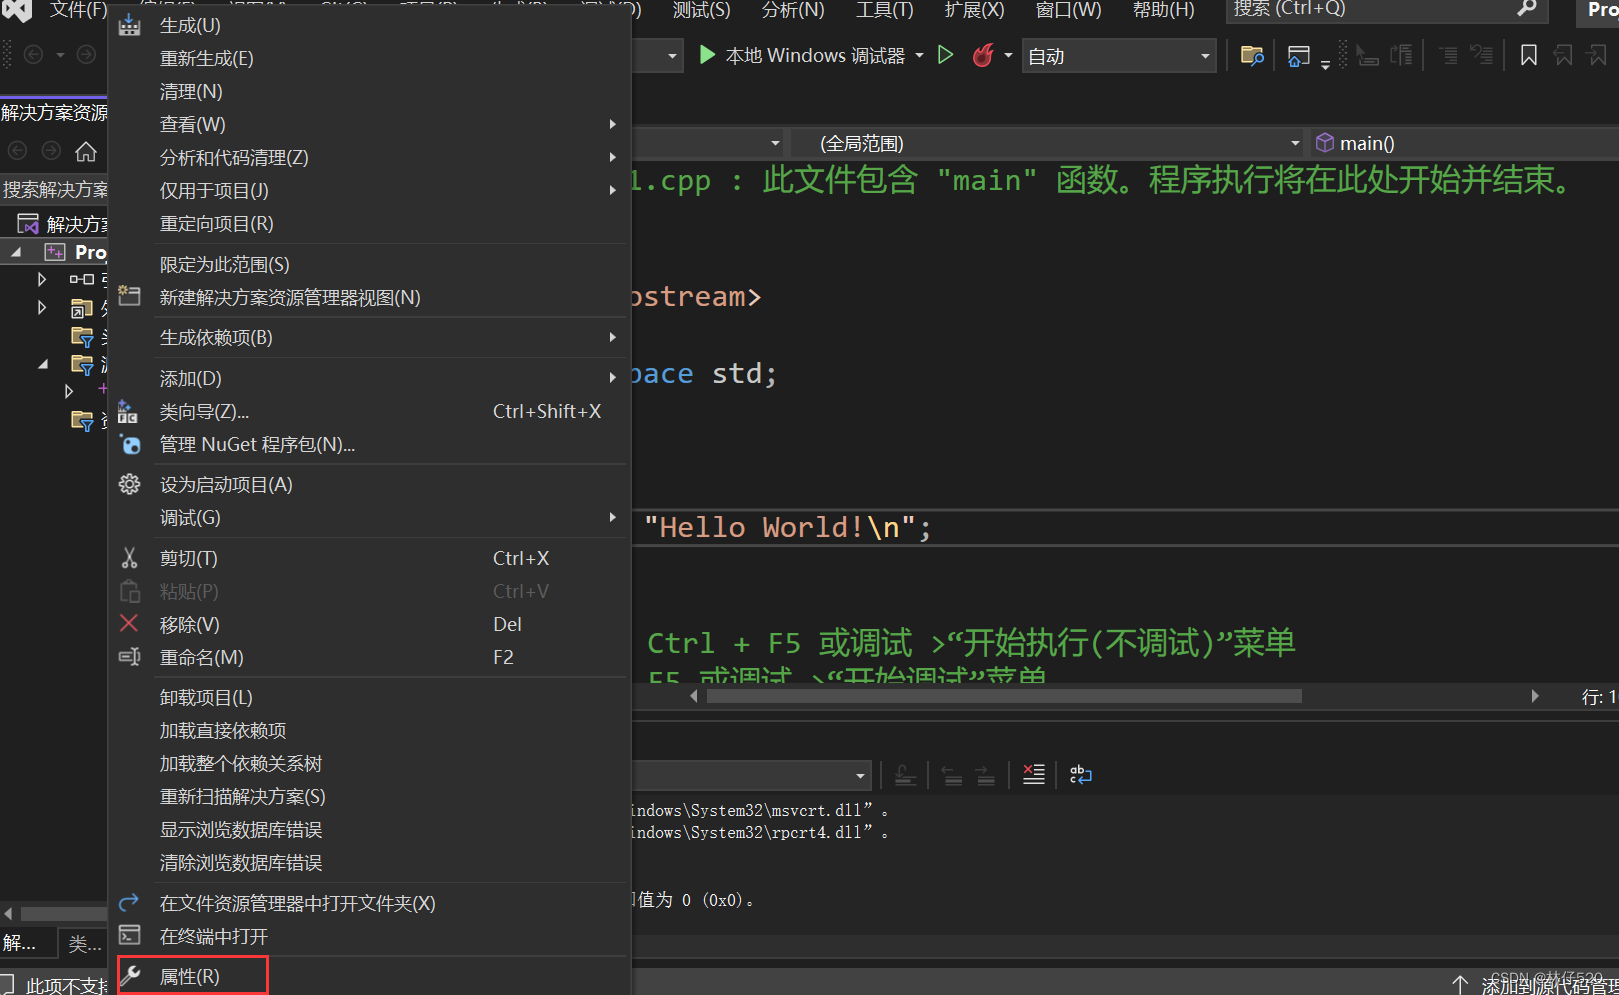Image resolution: width=1619 pixels, height=995 pixels.
Task: Click the NuGet package manager icon
Action: point(130,444)
